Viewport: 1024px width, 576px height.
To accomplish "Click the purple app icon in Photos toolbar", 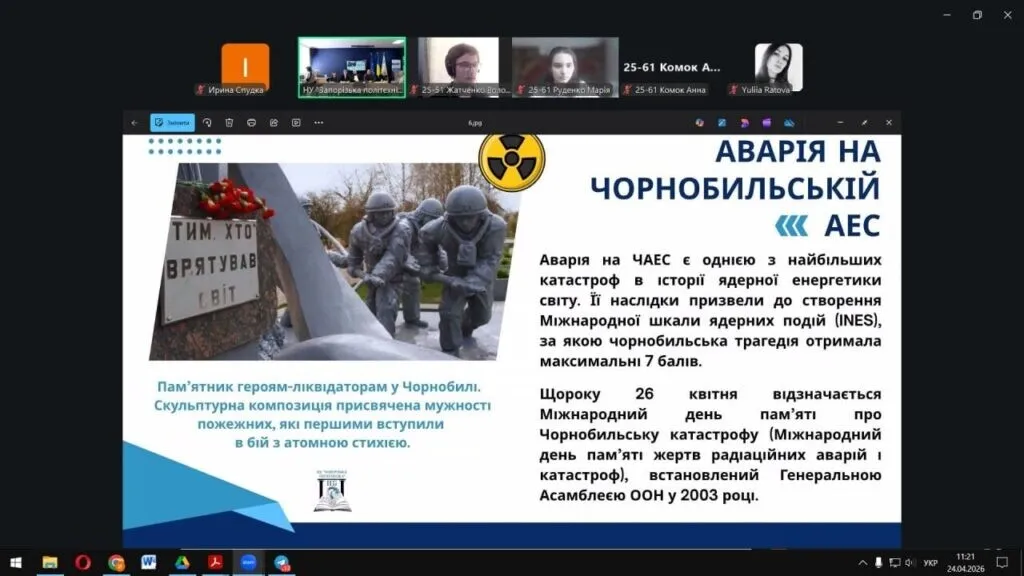I will pyautogui.click(x=767, y=123).
